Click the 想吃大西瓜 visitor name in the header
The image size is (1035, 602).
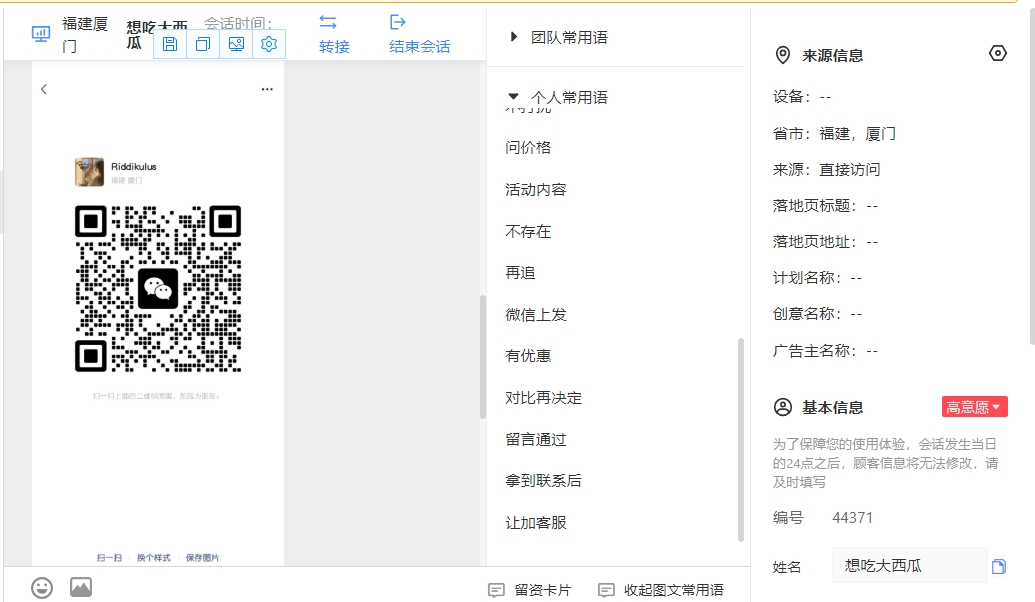point(157,34)
